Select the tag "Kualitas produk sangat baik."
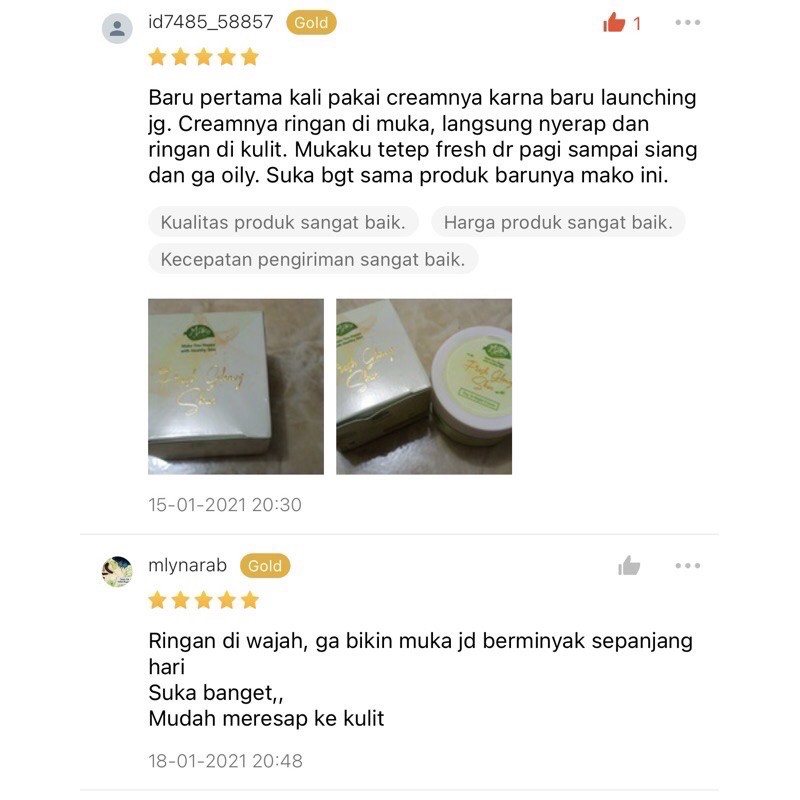800x800 pixels. 283,222
